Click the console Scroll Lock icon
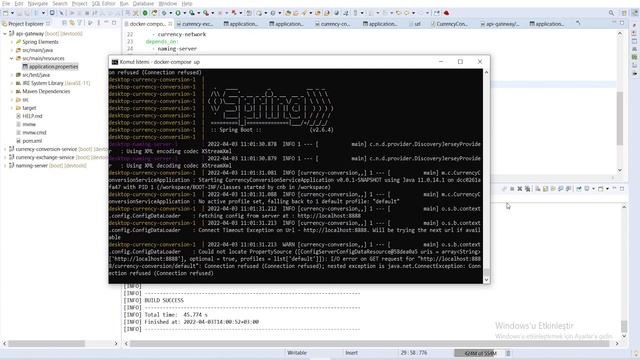Viewport: 640px width, 360px height. pos(545,189)
